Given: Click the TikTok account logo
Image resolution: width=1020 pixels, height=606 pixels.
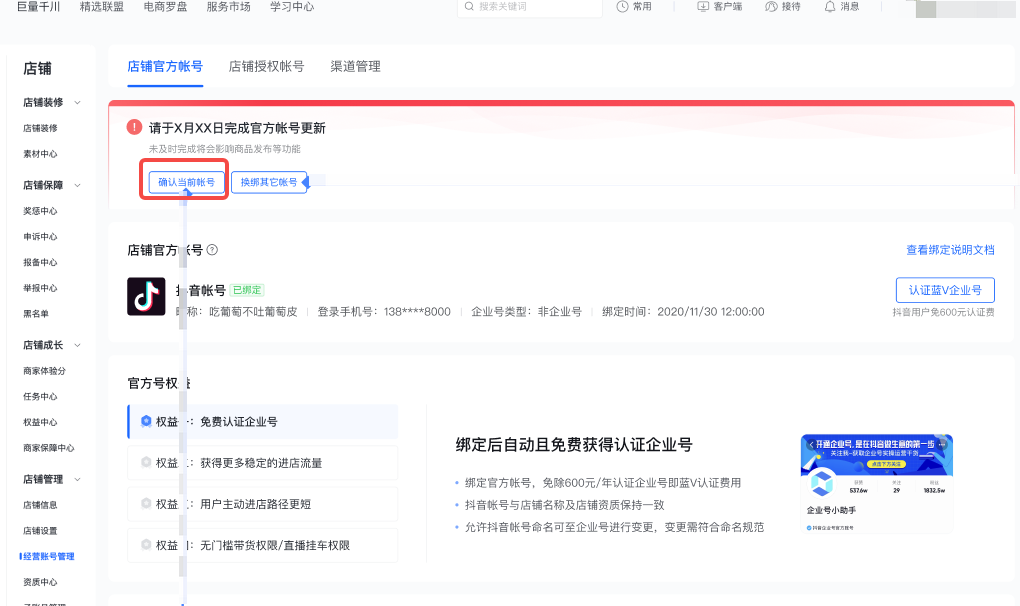Looking at the screenshot, I should (146, 297).
